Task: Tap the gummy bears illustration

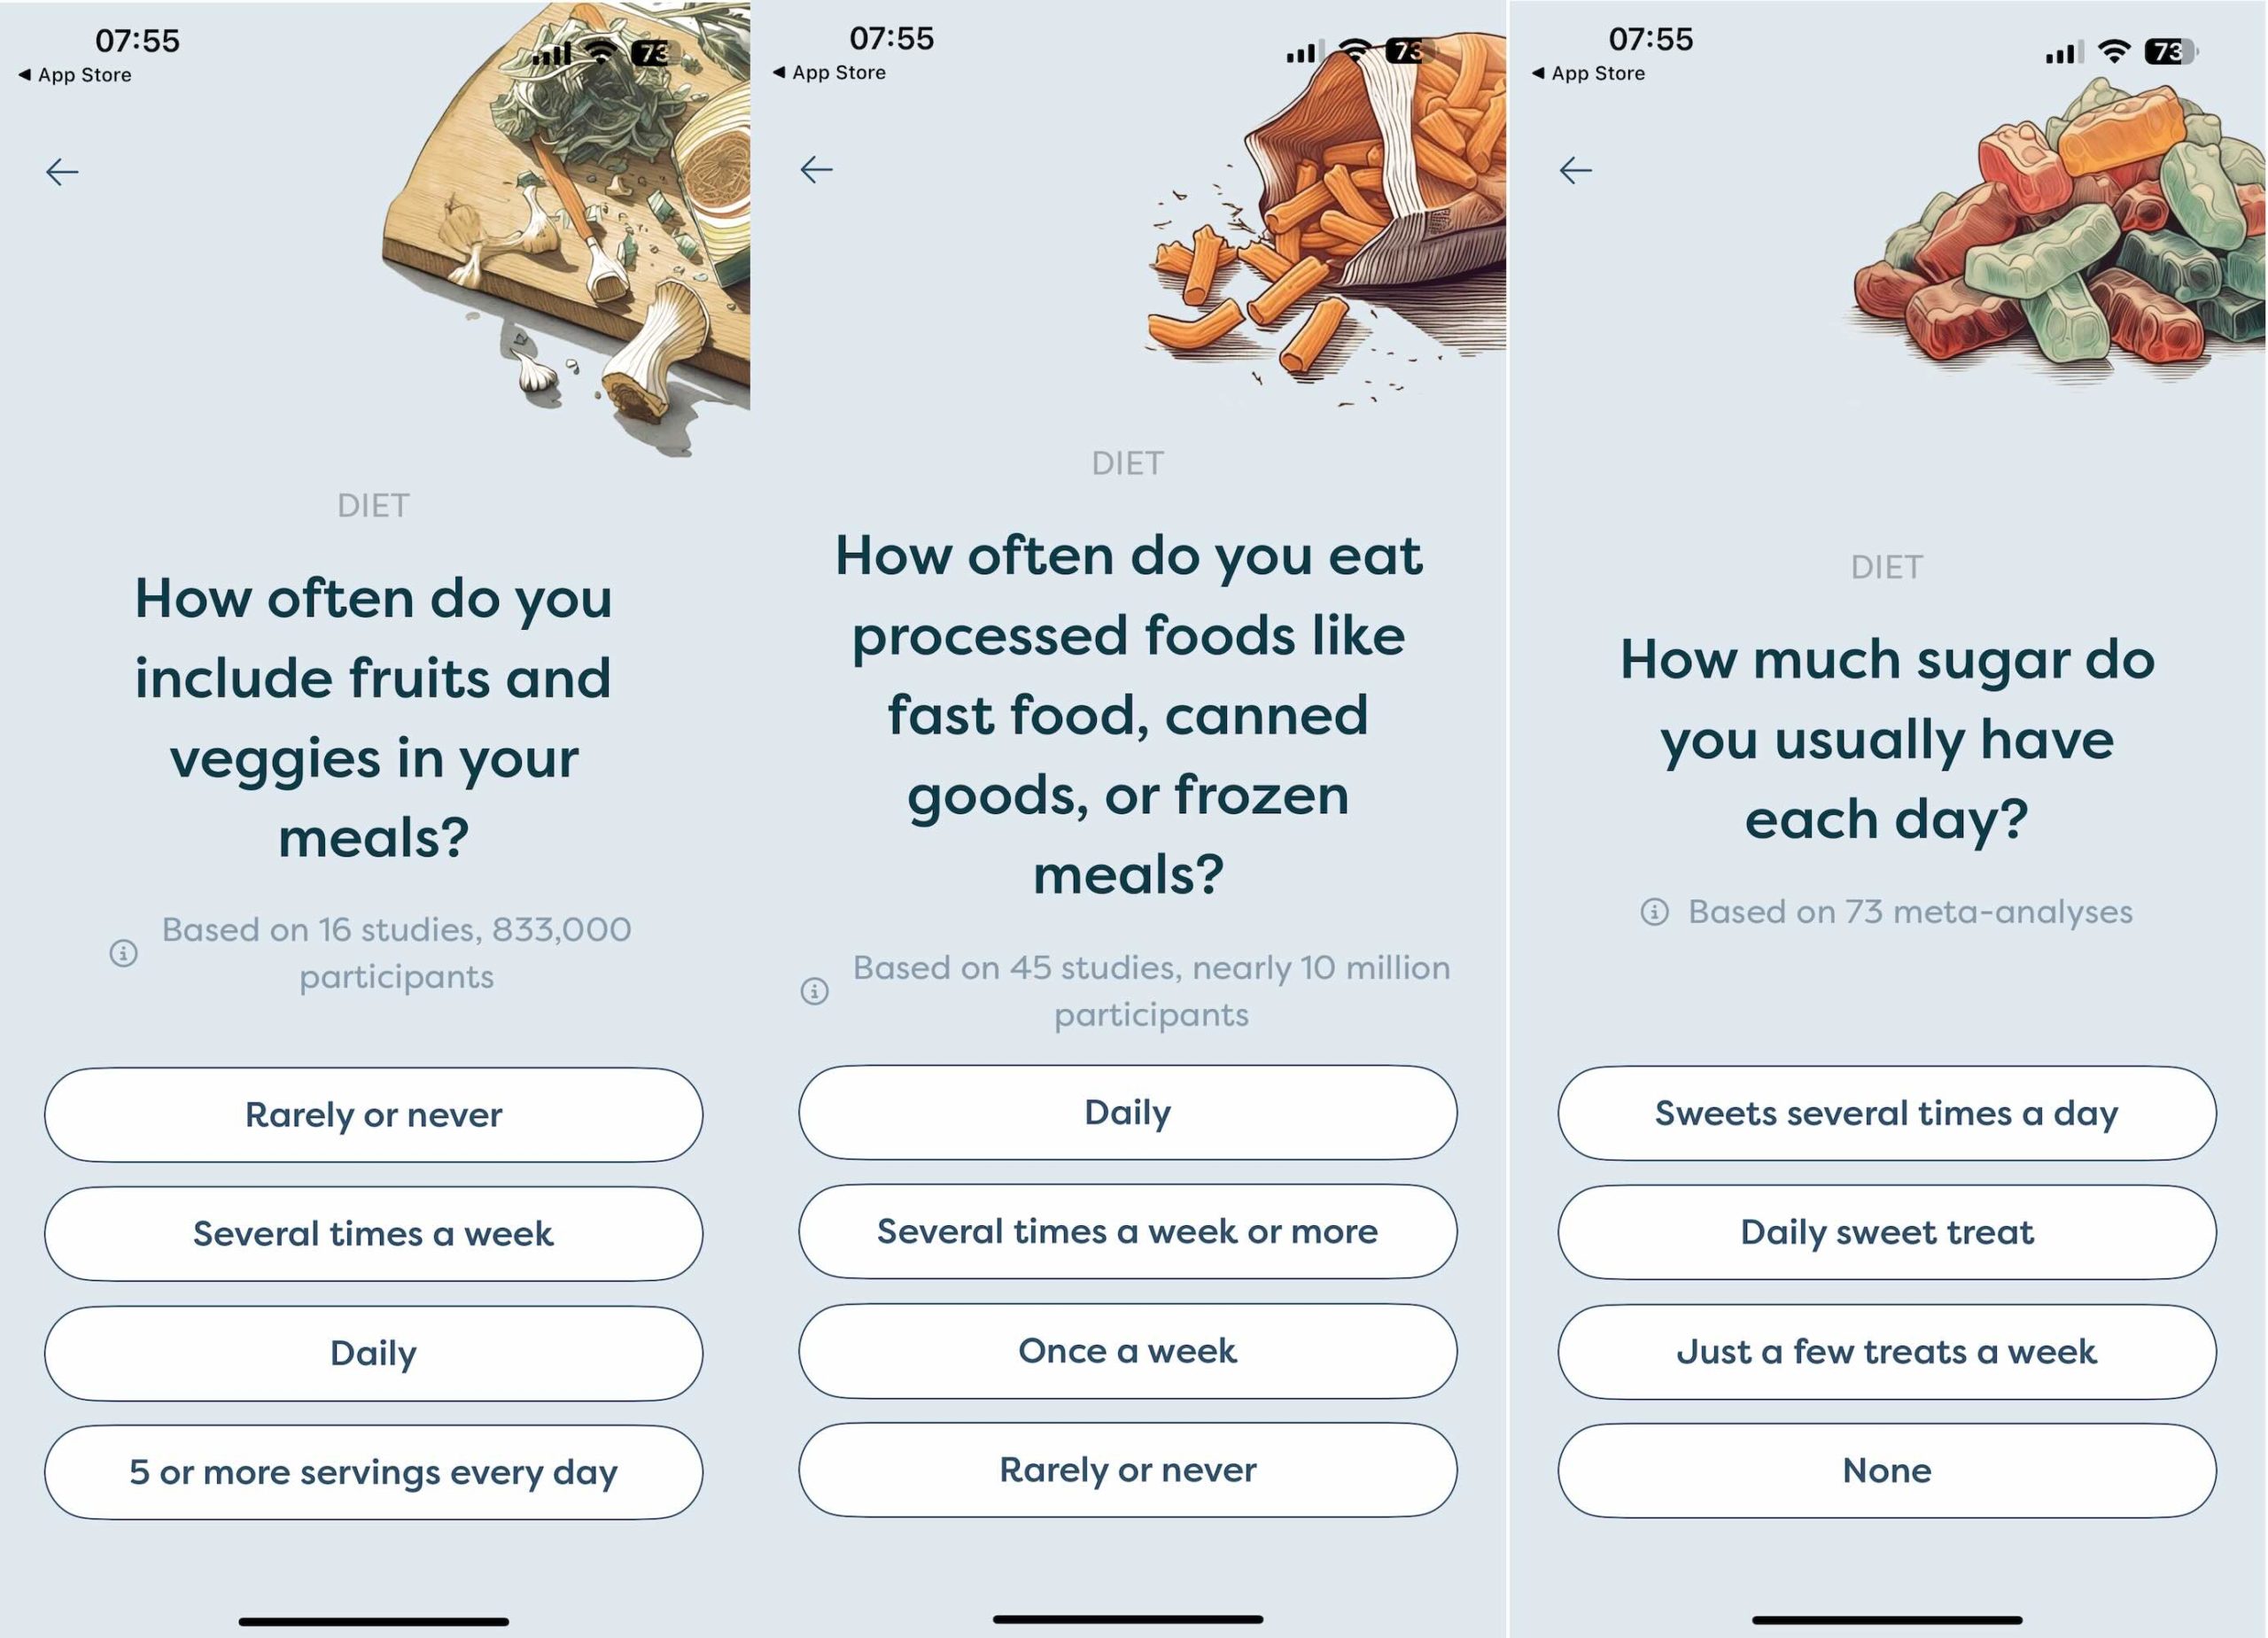Action: click(x=2055, y=230)
